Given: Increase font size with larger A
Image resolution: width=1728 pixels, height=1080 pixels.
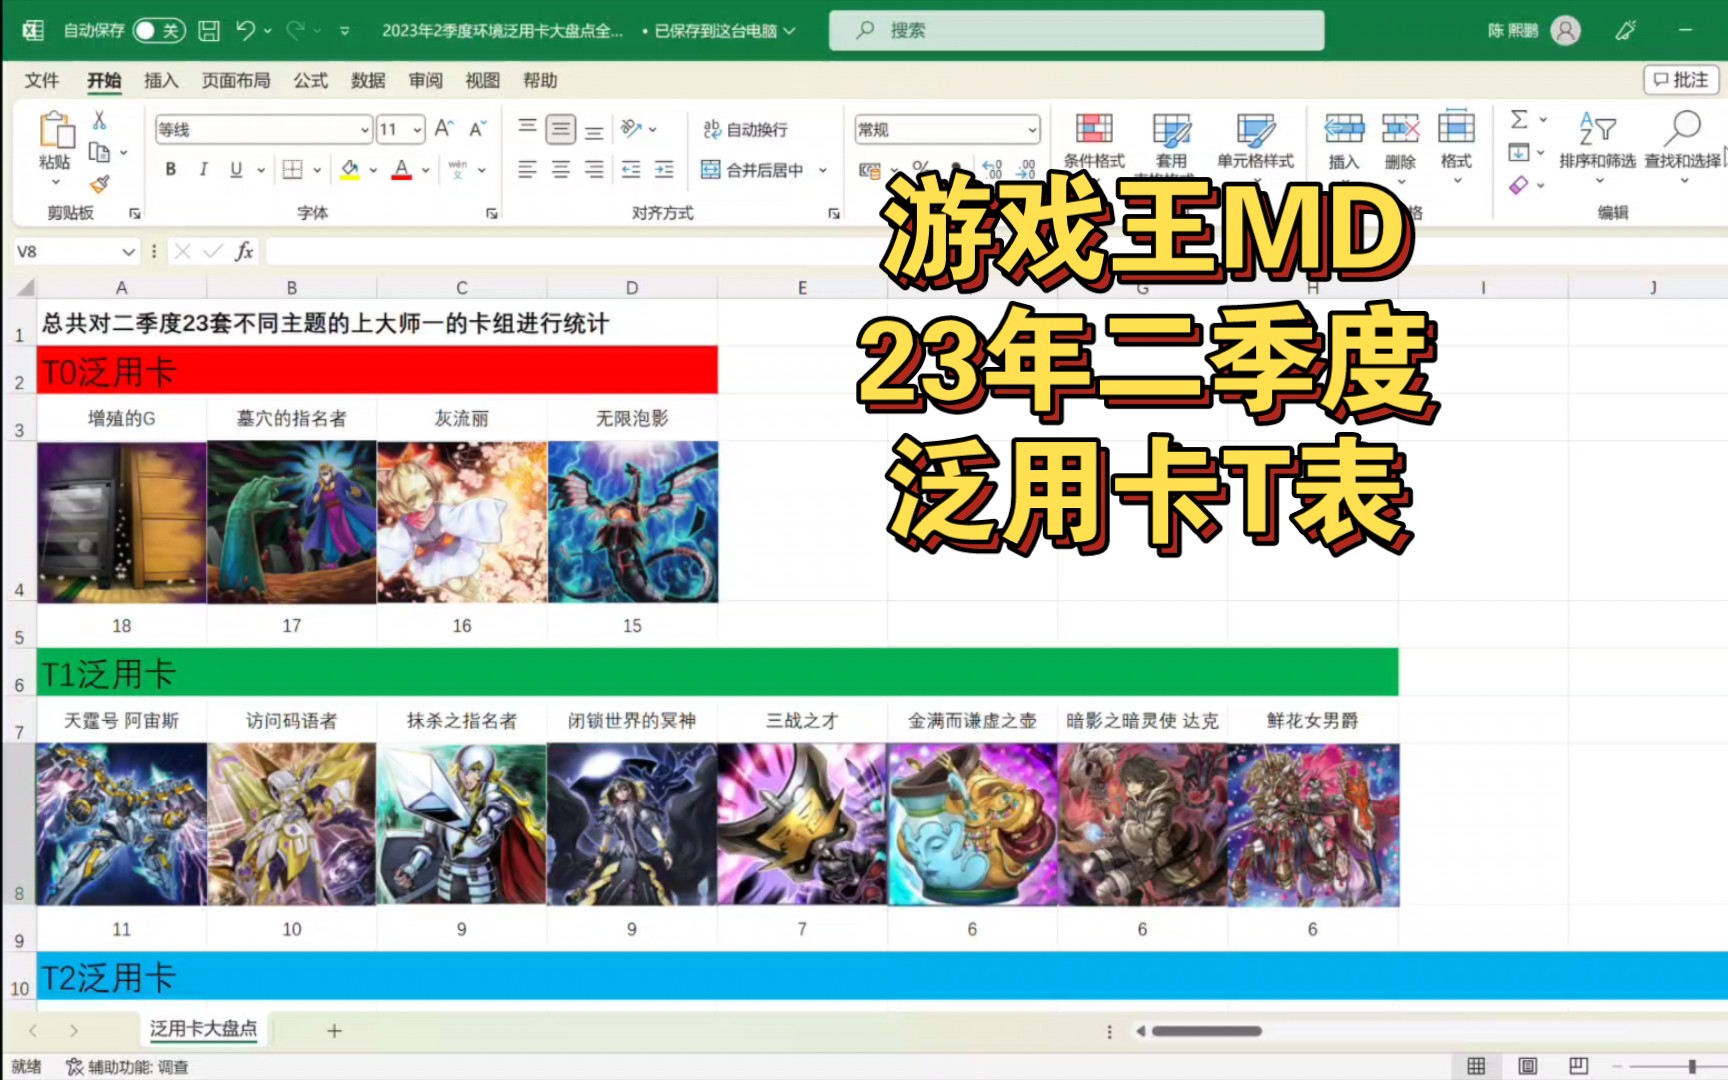Looking at the screenshot, I should [x=444, y=128].
